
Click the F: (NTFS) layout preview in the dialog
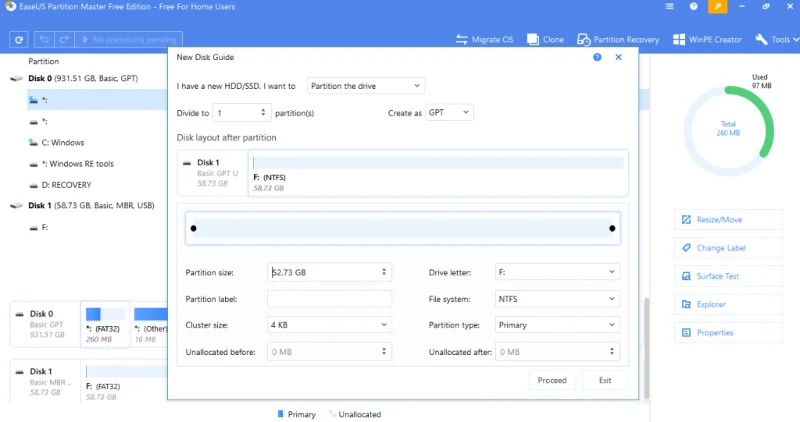point(438,173)
